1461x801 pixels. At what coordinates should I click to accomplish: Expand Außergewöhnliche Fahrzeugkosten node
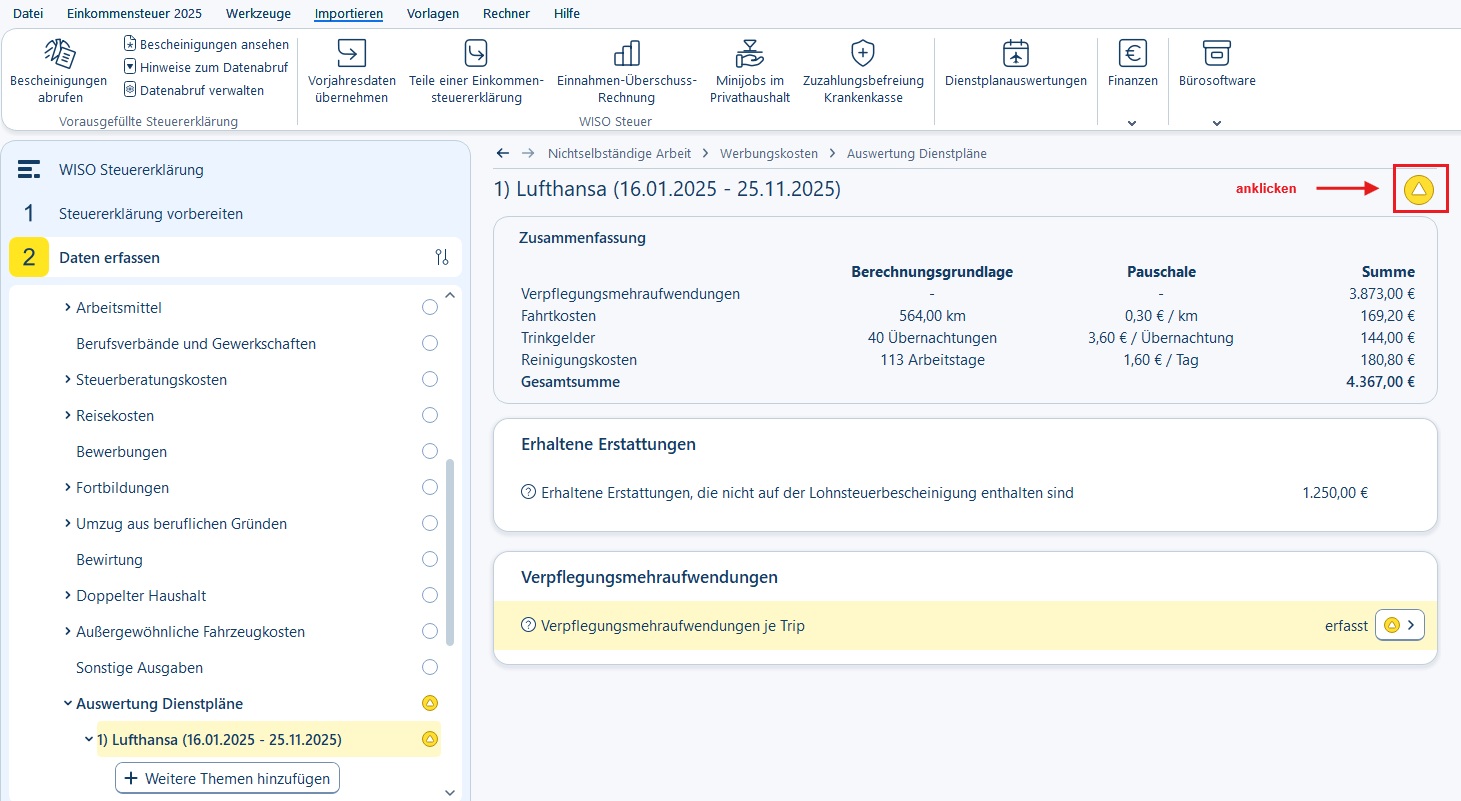coord(68,631)
